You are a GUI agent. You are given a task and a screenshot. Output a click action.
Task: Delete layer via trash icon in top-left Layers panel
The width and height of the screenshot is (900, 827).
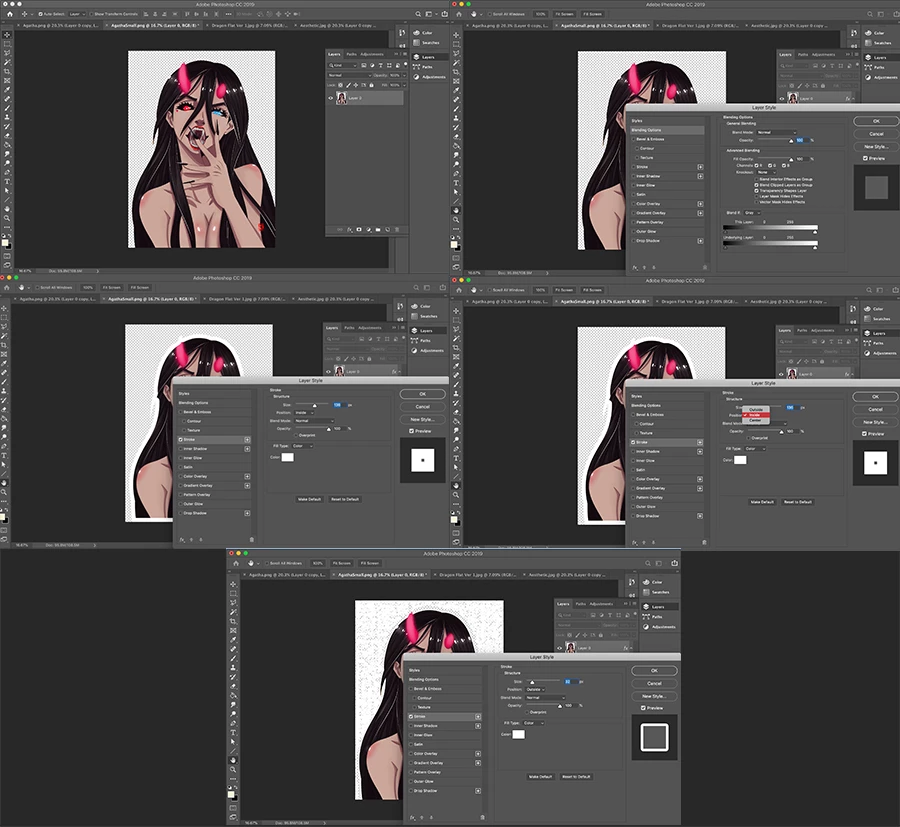coord(397,230)
